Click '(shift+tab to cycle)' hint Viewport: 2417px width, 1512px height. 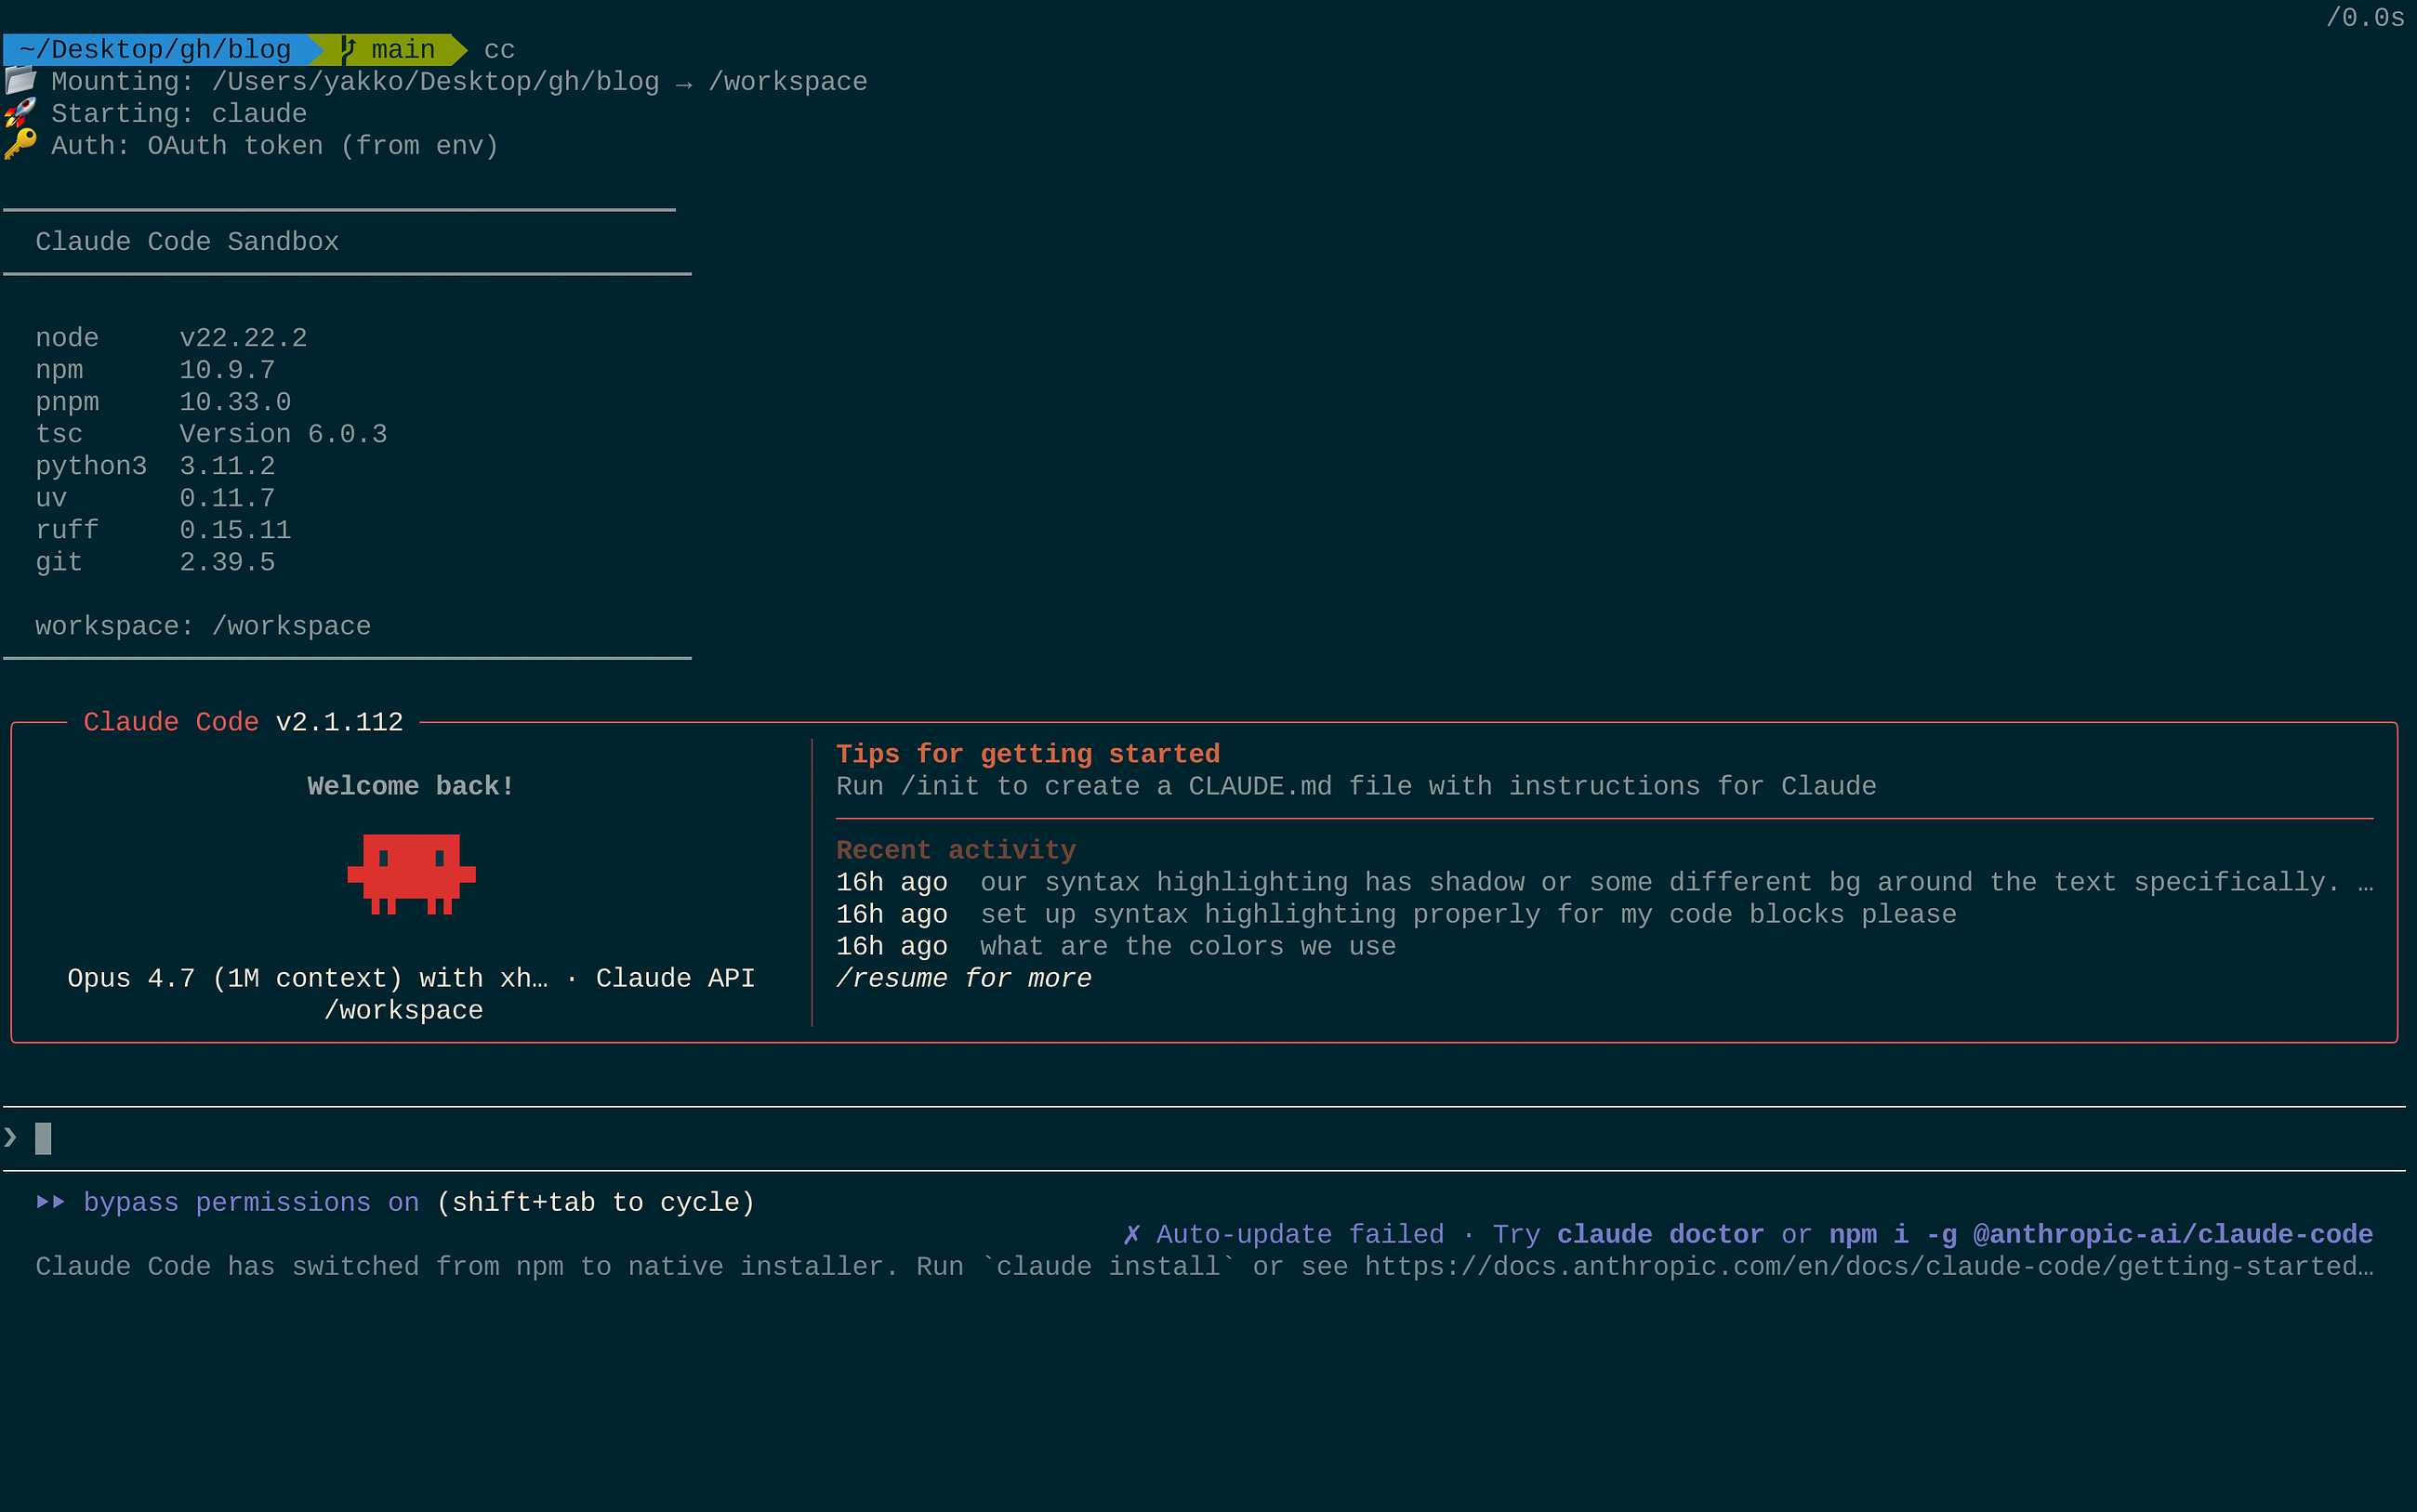pyautogui.click(x=595, y=1202)
